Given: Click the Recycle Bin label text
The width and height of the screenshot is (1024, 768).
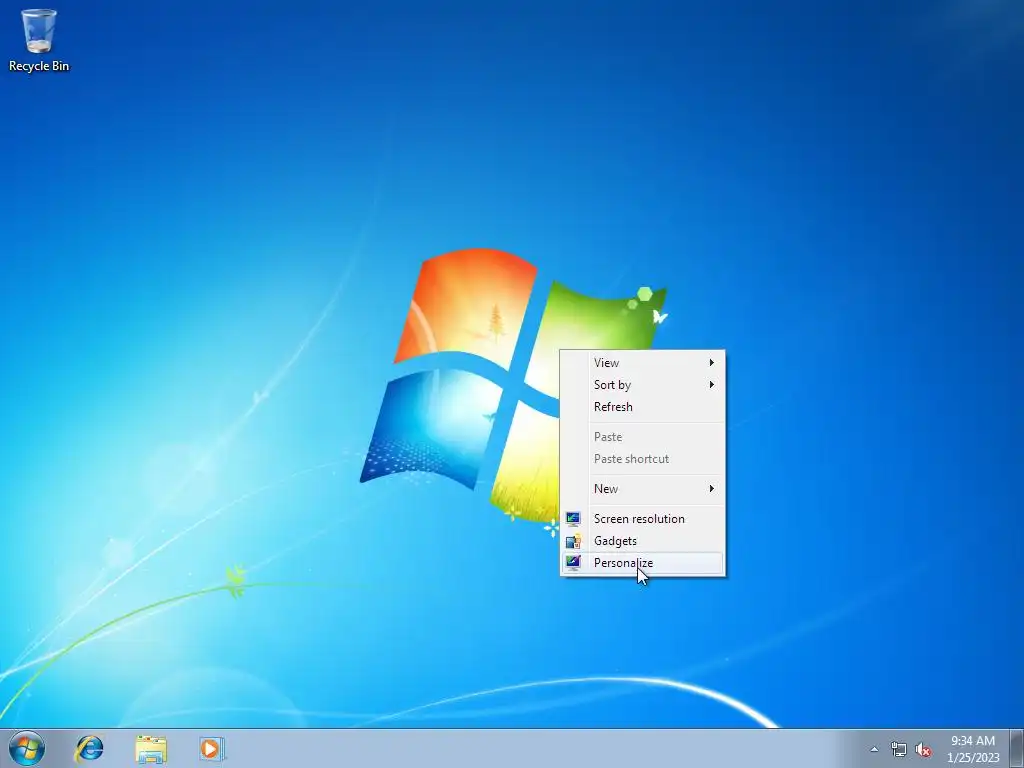Looking at the screenshot, I should pos(39,66).
